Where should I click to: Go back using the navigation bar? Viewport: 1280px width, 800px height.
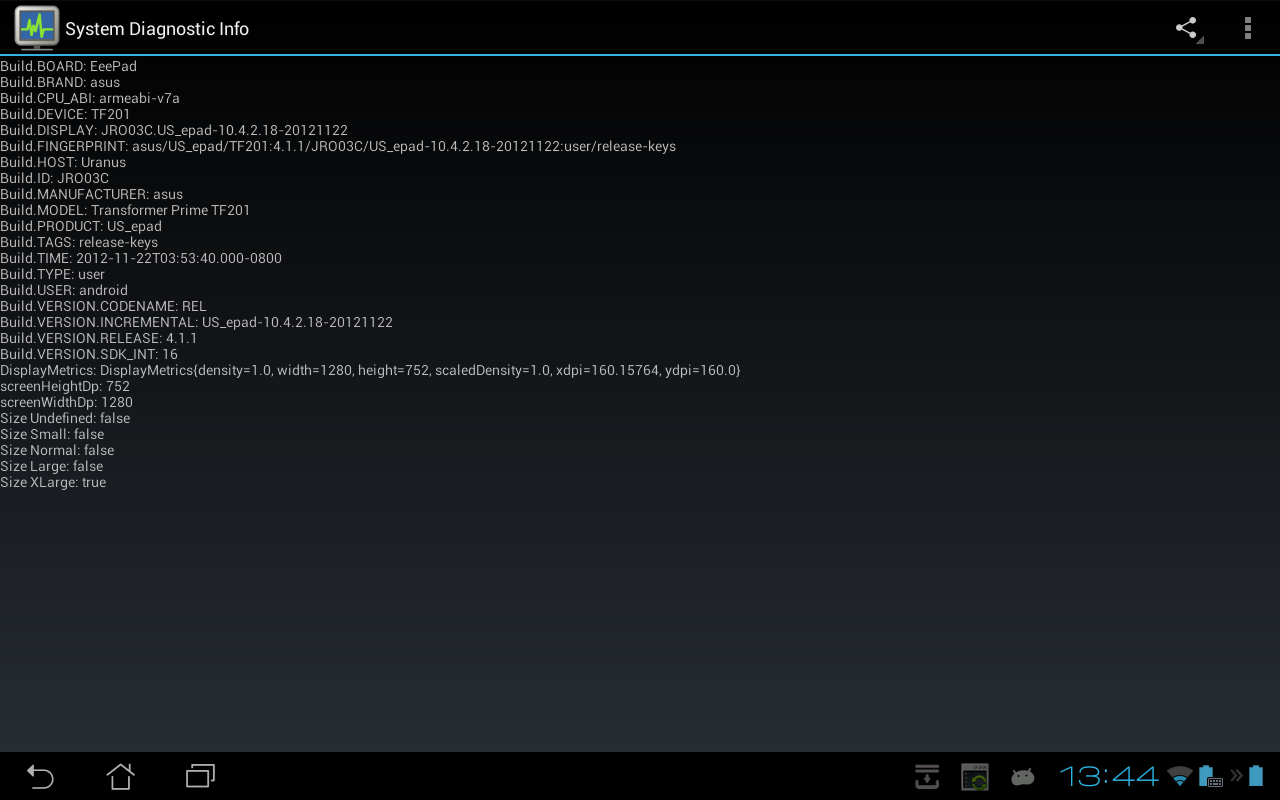40,776
